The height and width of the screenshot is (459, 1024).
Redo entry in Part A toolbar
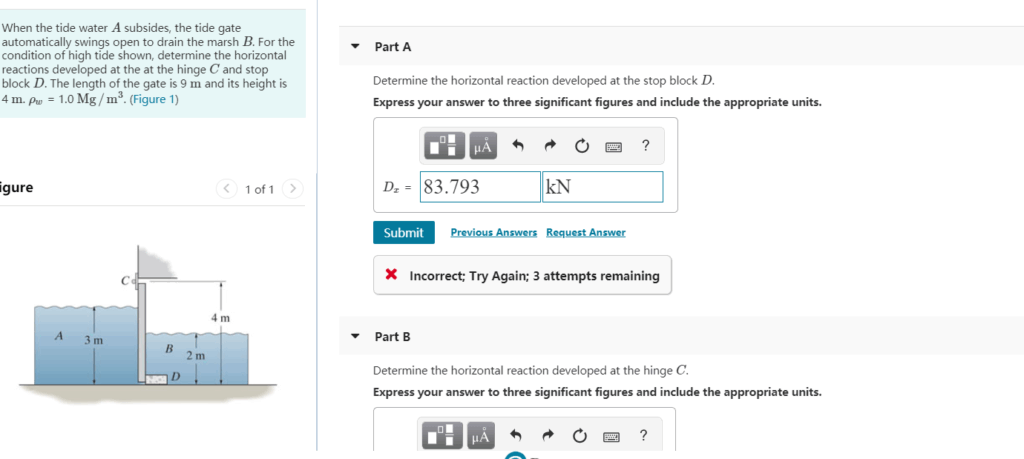[549, 146]
